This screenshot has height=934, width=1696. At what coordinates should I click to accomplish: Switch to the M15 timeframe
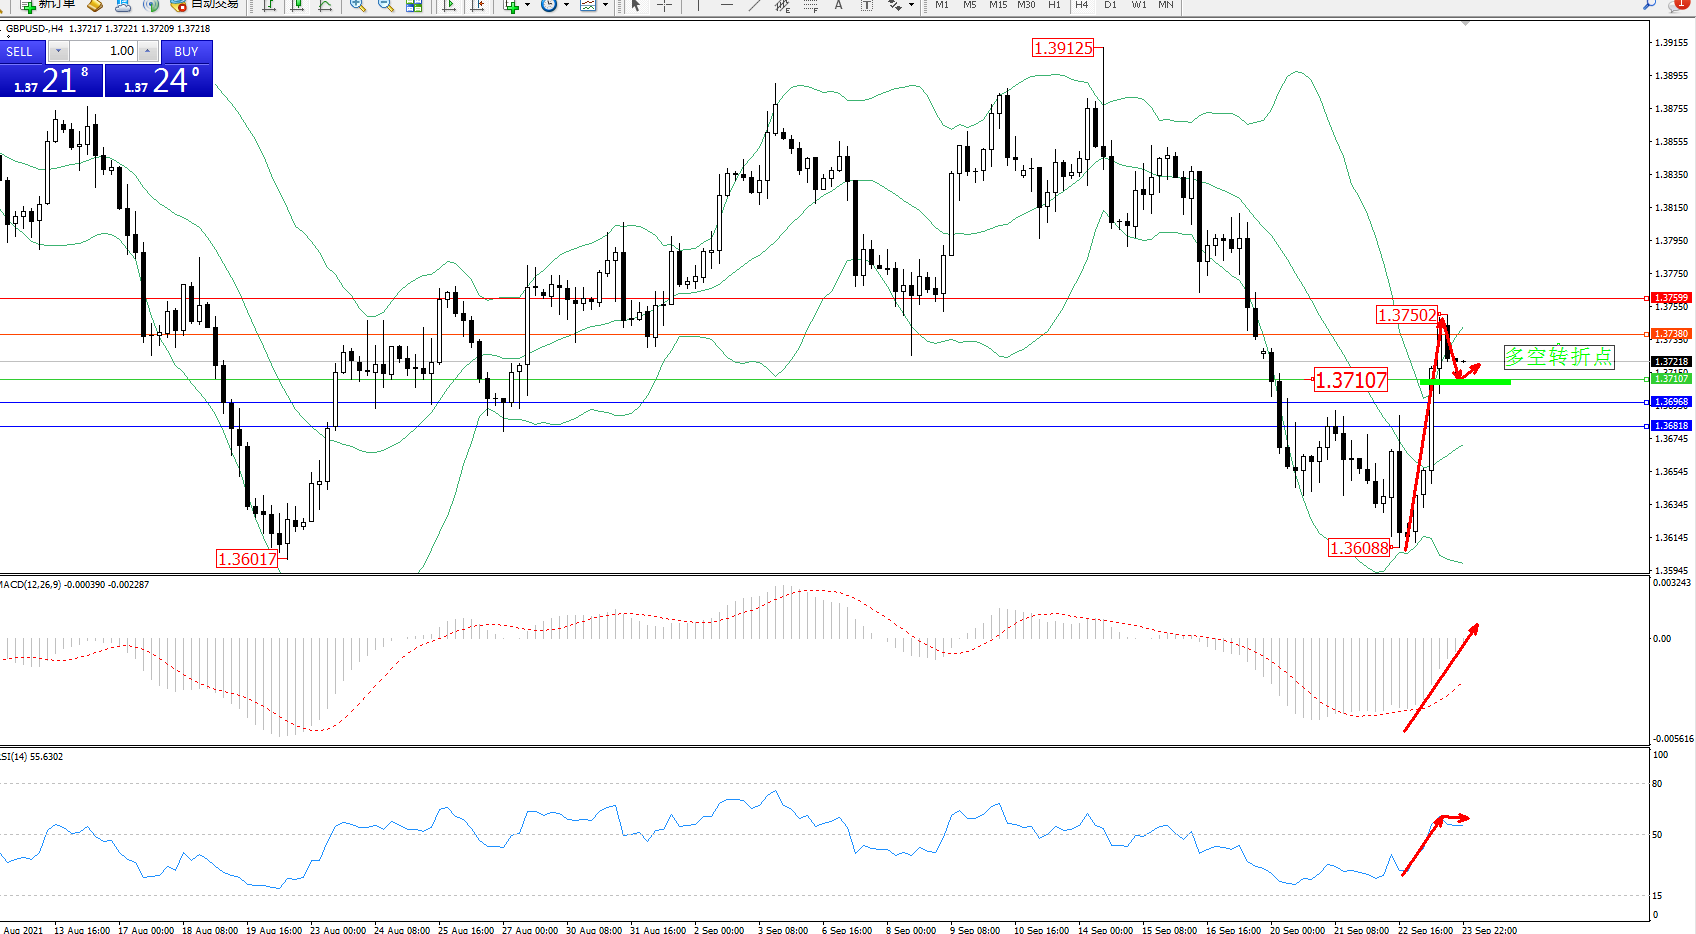coord(998,5)
